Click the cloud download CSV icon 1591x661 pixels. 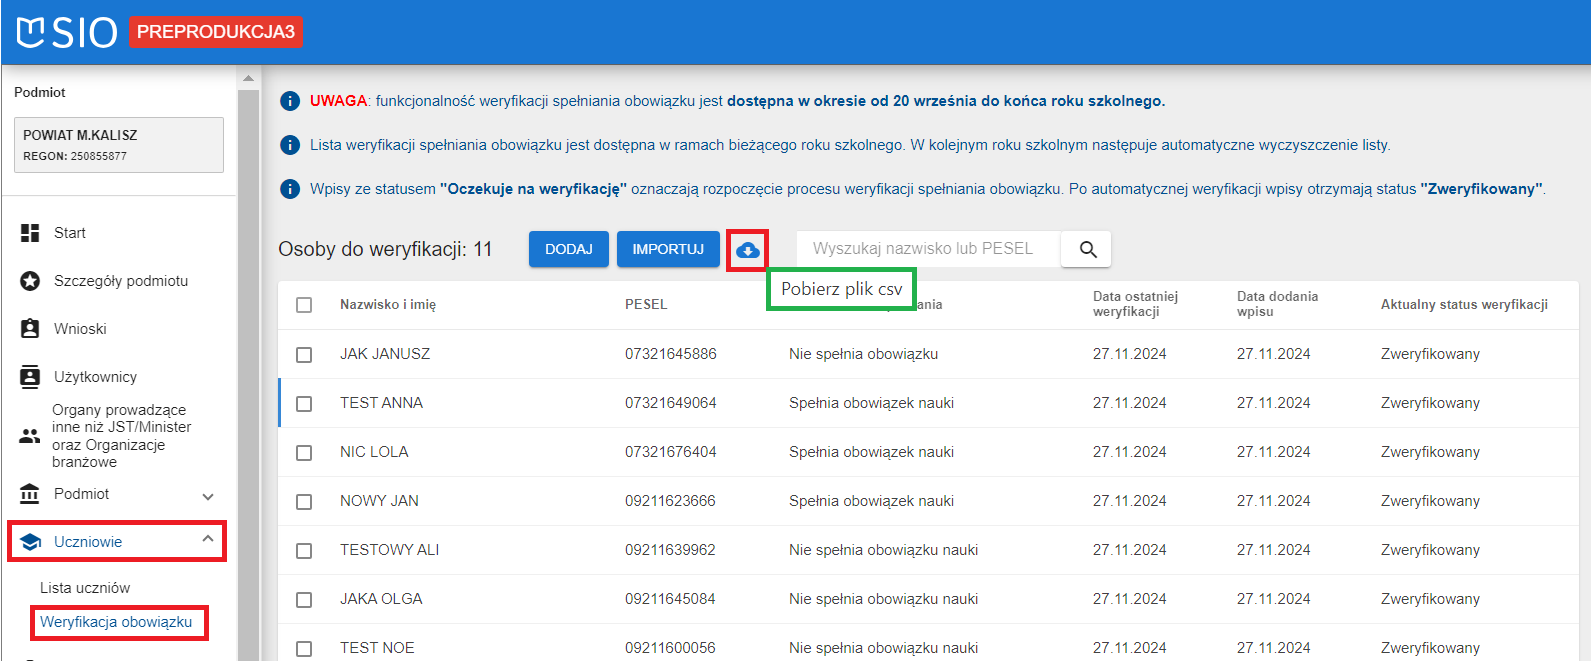click(x=747, y=250)
